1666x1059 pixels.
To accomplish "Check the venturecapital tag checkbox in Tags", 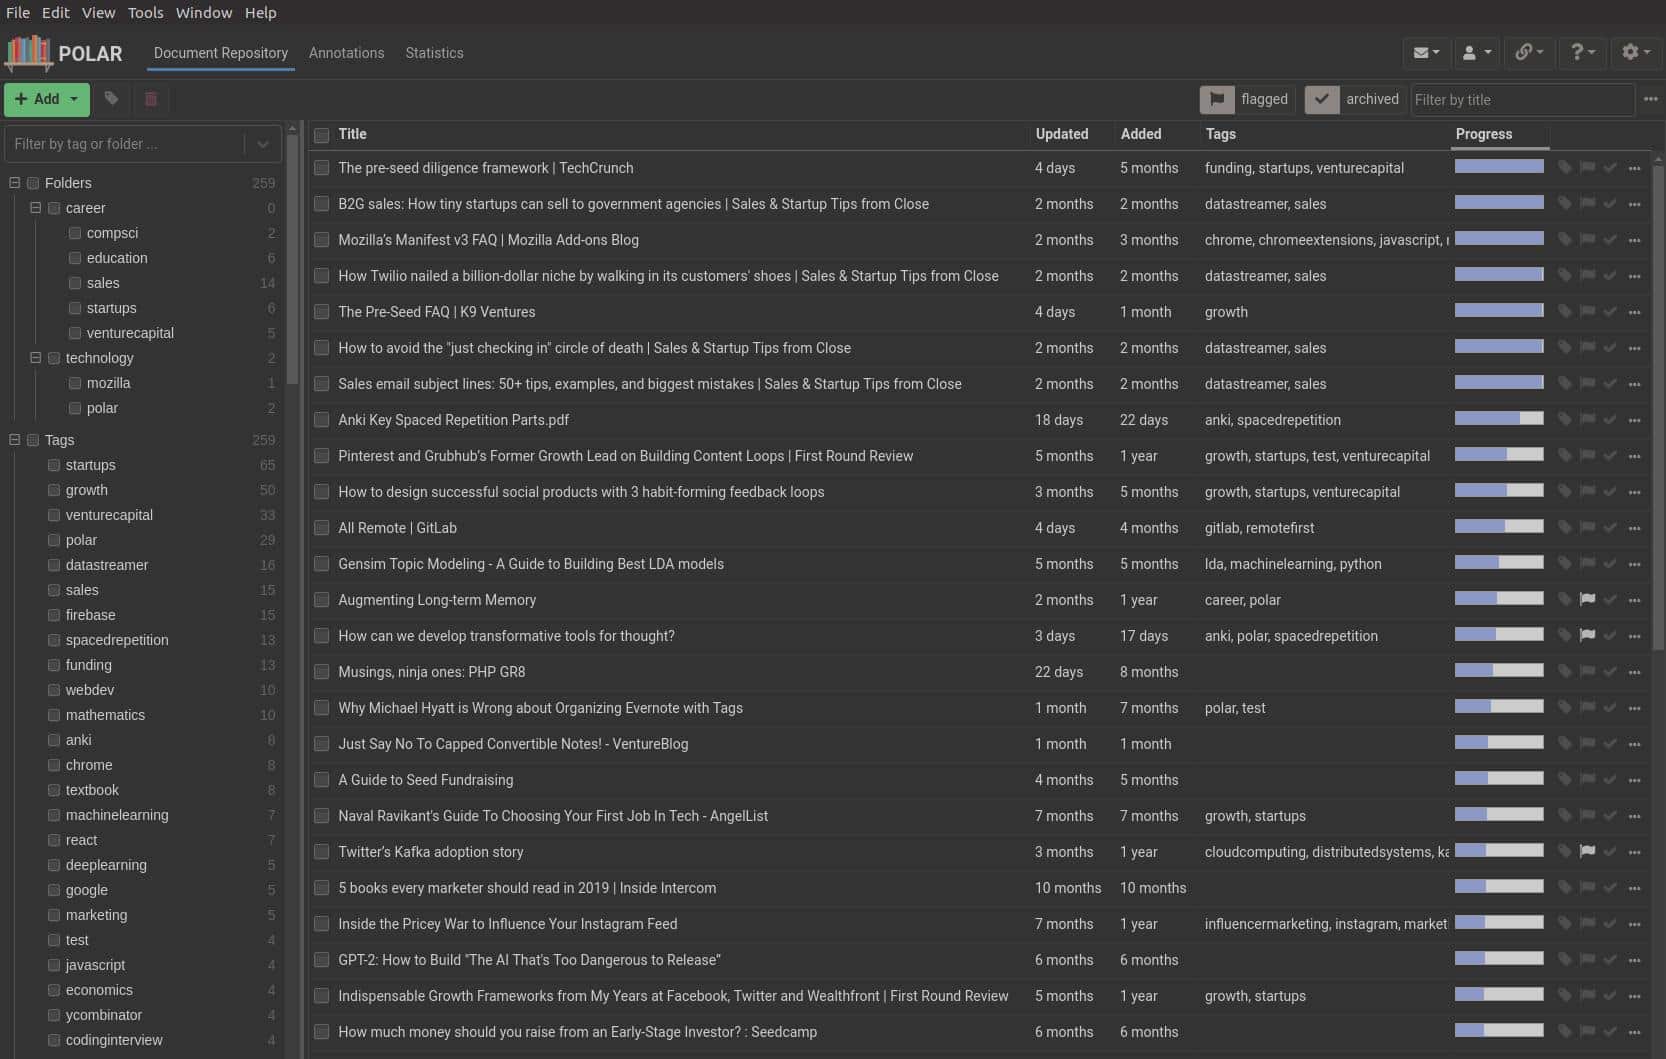I will coord(54,515).
